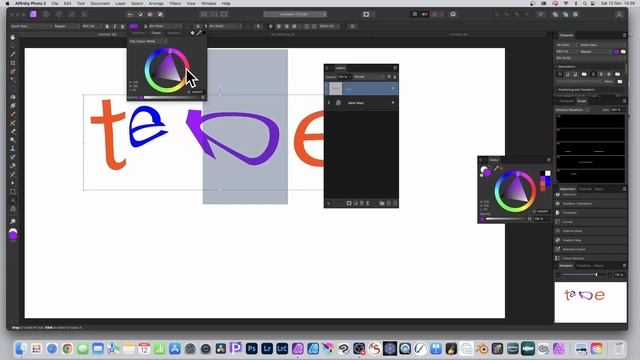Adjust opacity slider in floating Colour panel
The image size is (640, 360).
[508, 219]
